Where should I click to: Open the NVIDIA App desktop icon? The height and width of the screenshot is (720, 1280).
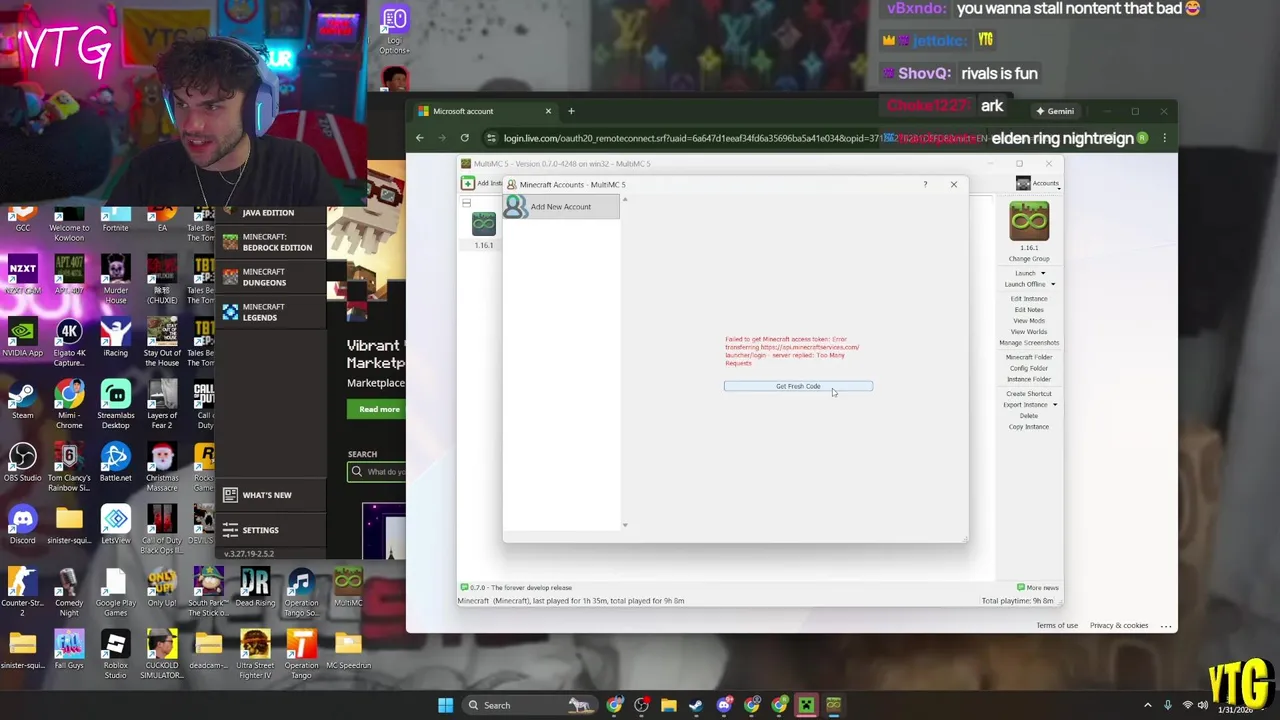coord(23,338)
